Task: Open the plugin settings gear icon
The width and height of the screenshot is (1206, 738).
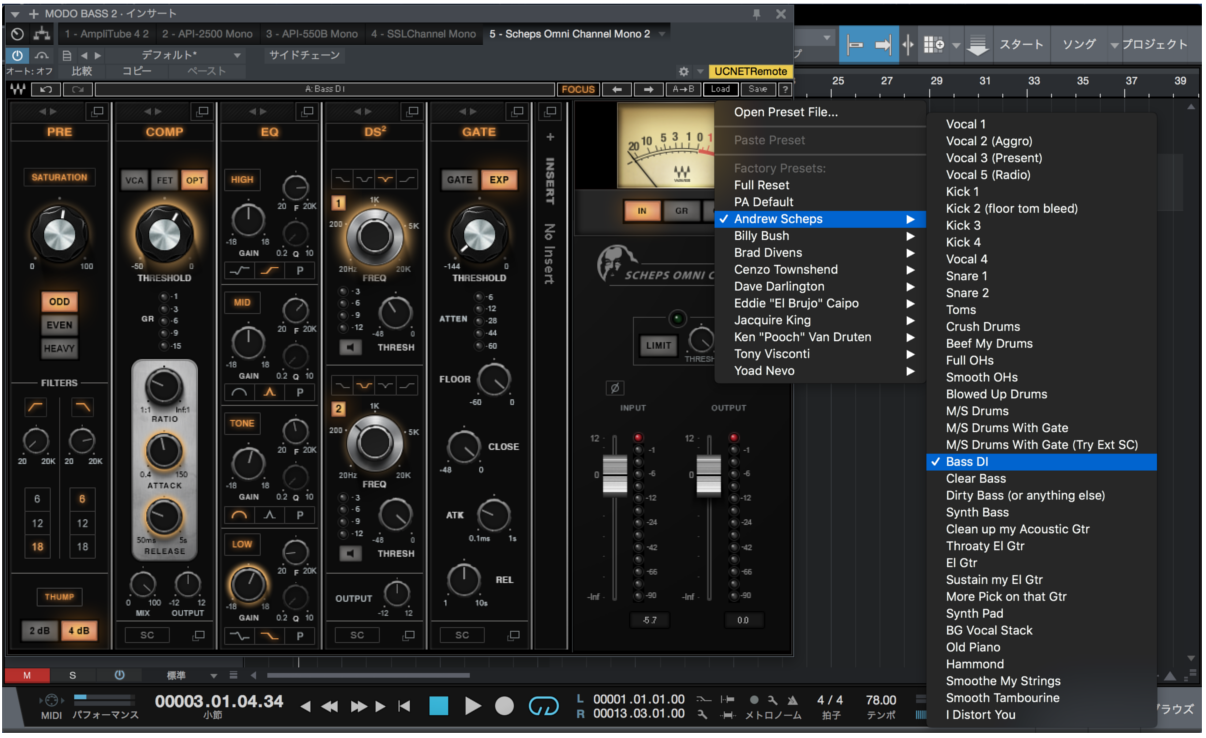Action: click(x=684, y=71)
